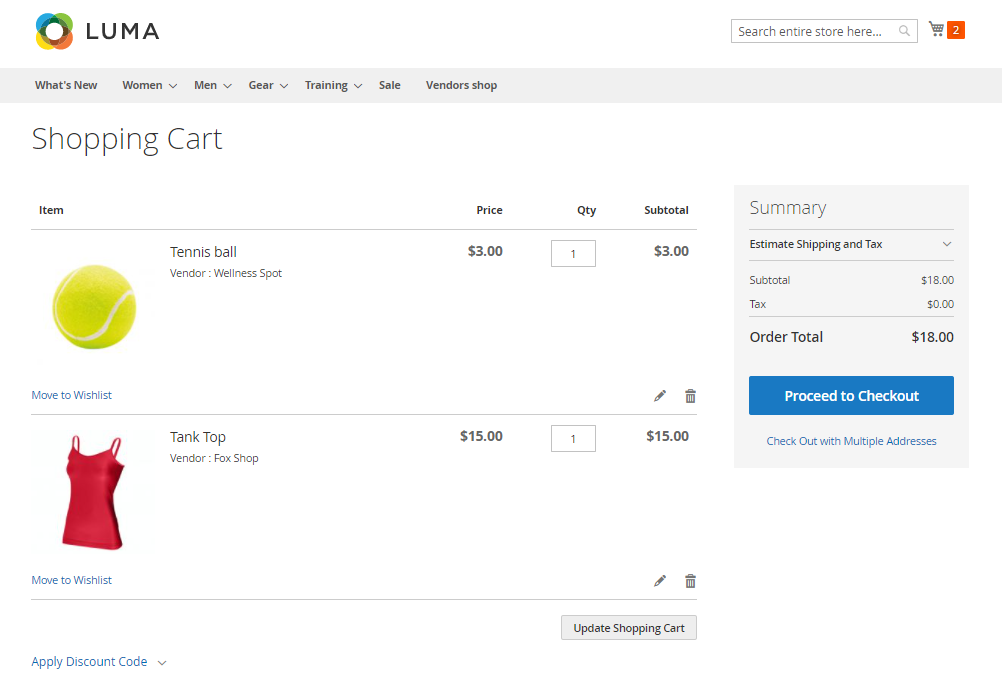
Task: Move Tennis ball to Wishlist
Action: pos(72,395)
